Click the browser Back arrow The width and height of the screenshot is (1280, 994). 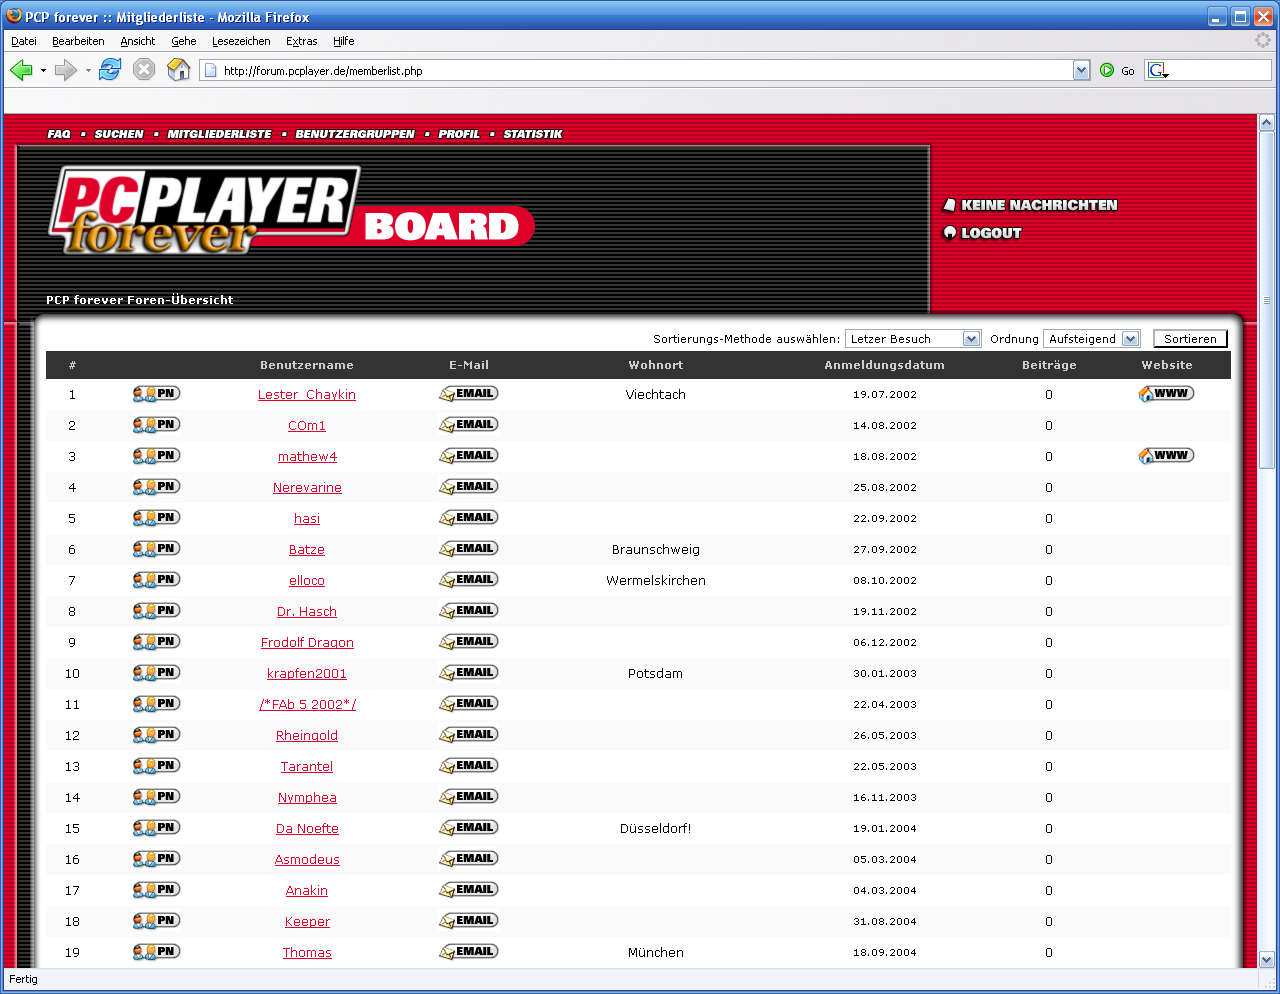(x=21, y=70)
